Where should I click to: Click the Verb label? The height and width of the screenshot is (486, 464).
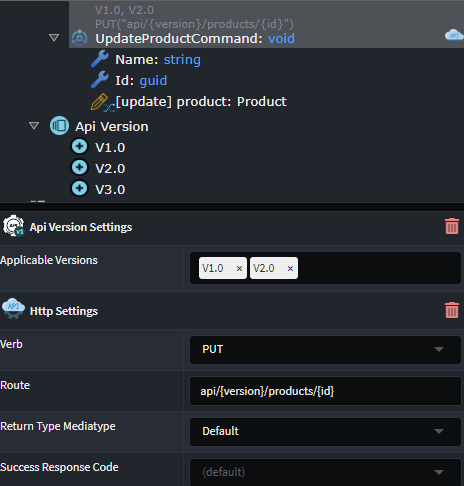(x=11, y=344)
